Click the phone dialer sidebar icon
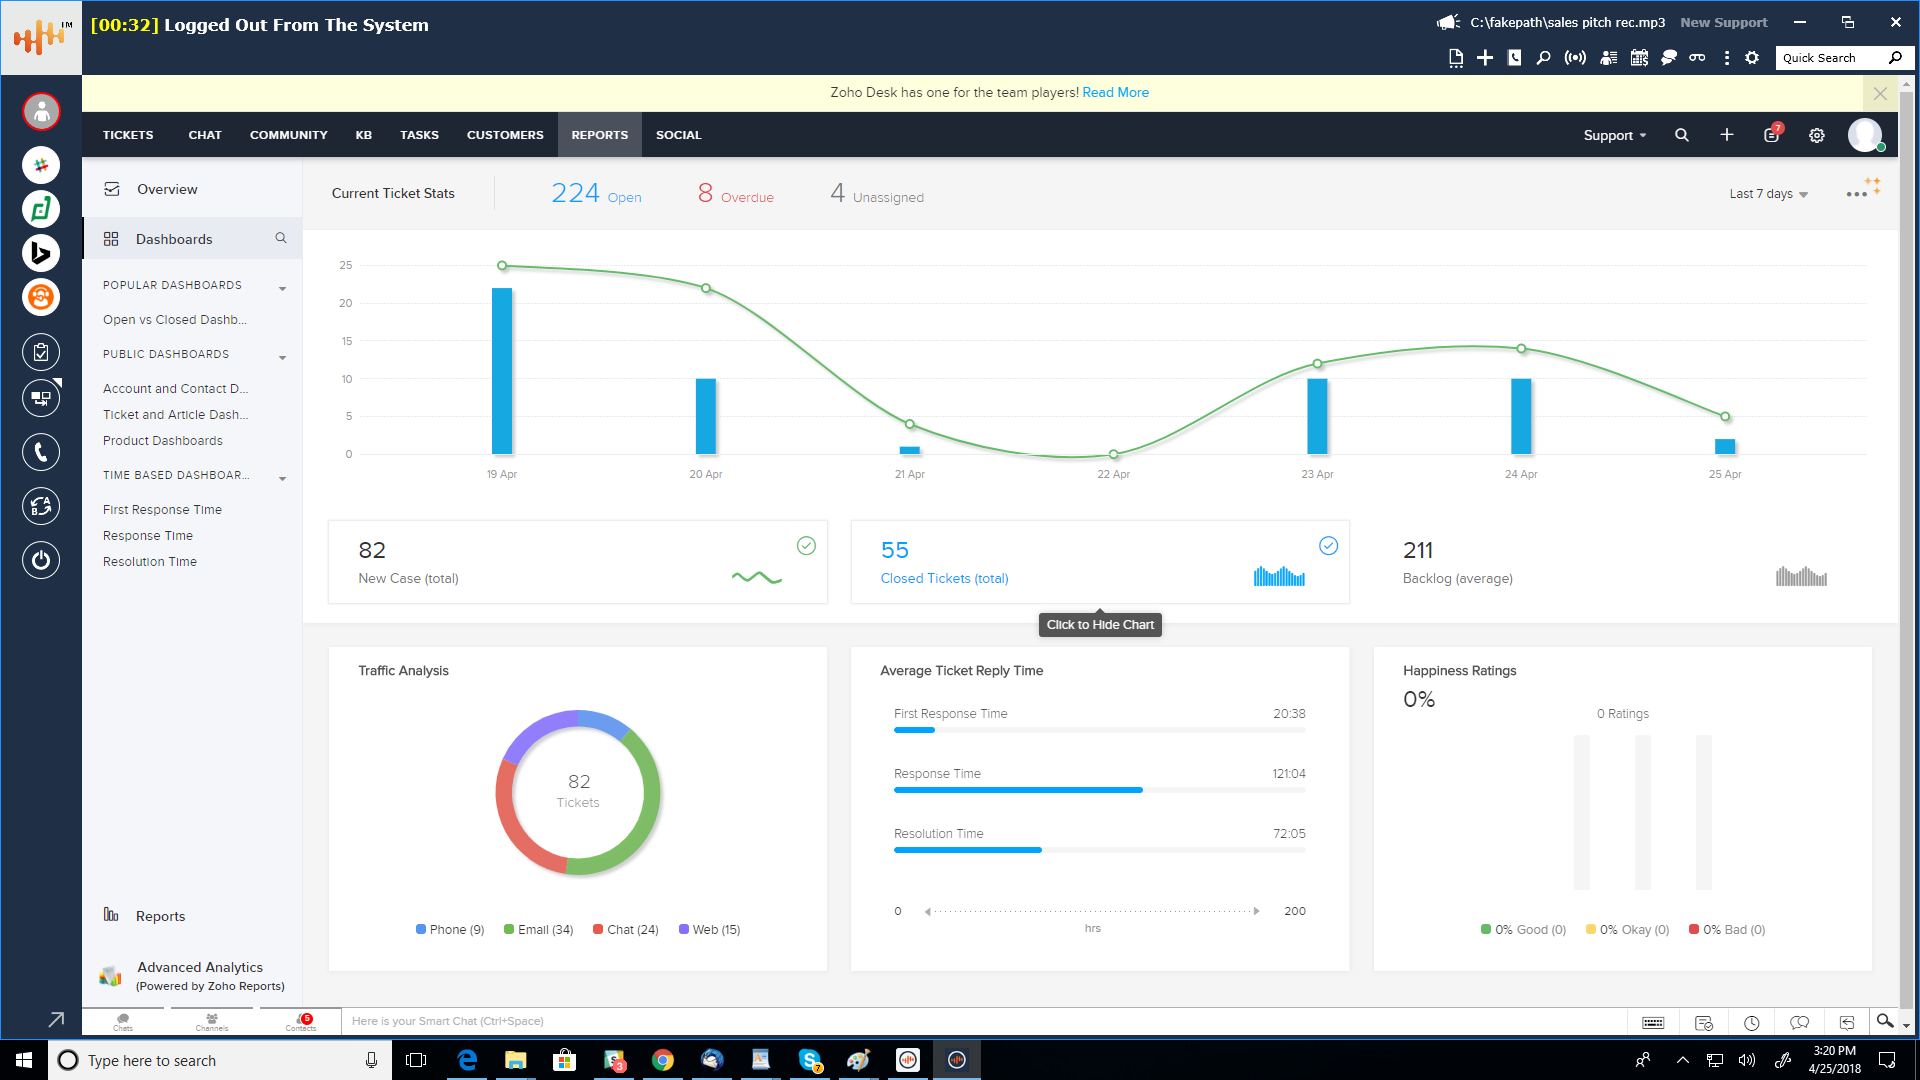 pyautogui.click(x=41, y=452)
